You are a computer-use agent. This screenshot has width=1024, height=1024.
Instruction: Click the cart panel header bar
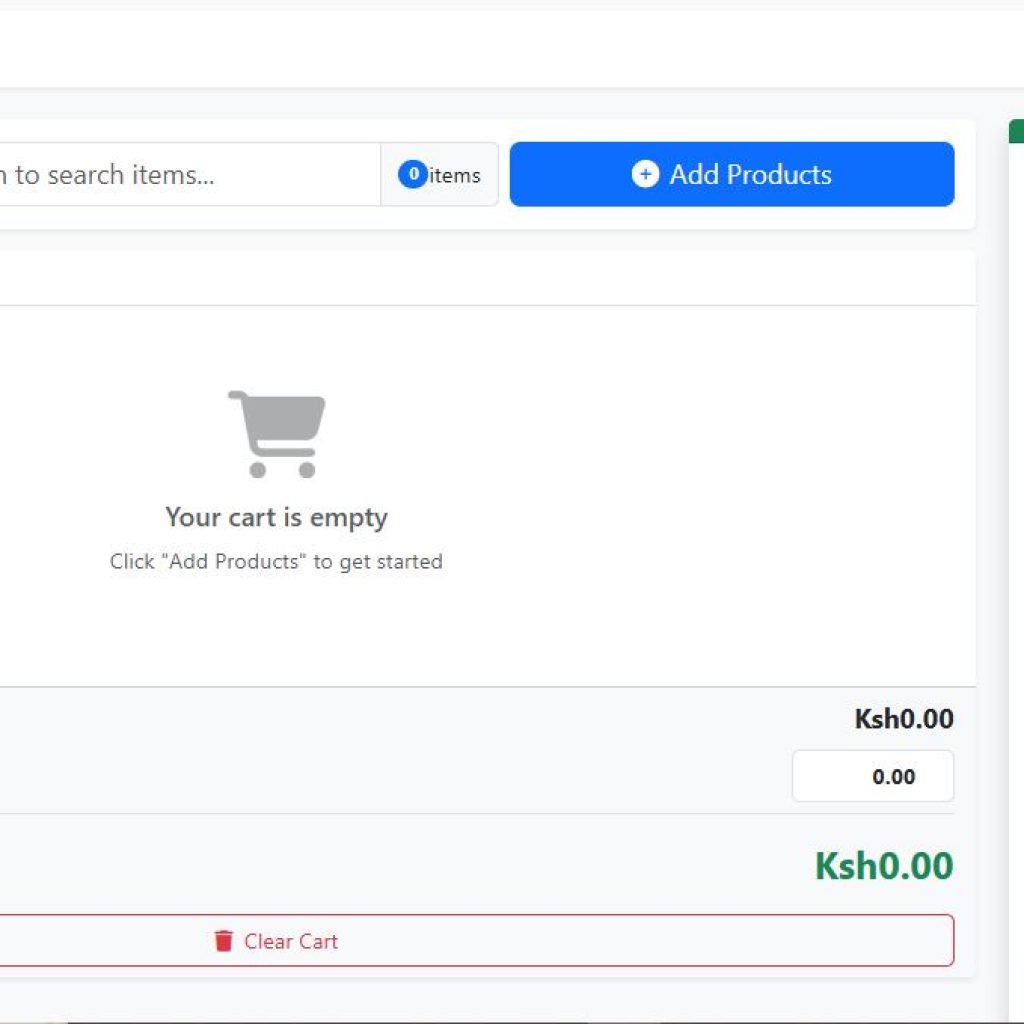480,277
